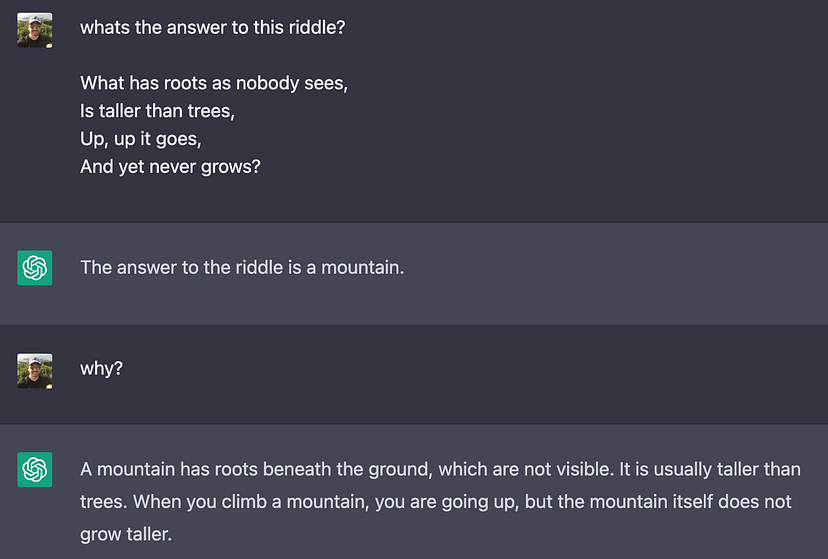This screenshot has height=559, width=828.
Task: Click "The answer to the riddle is a mountain."
Action: pos(242,268)
